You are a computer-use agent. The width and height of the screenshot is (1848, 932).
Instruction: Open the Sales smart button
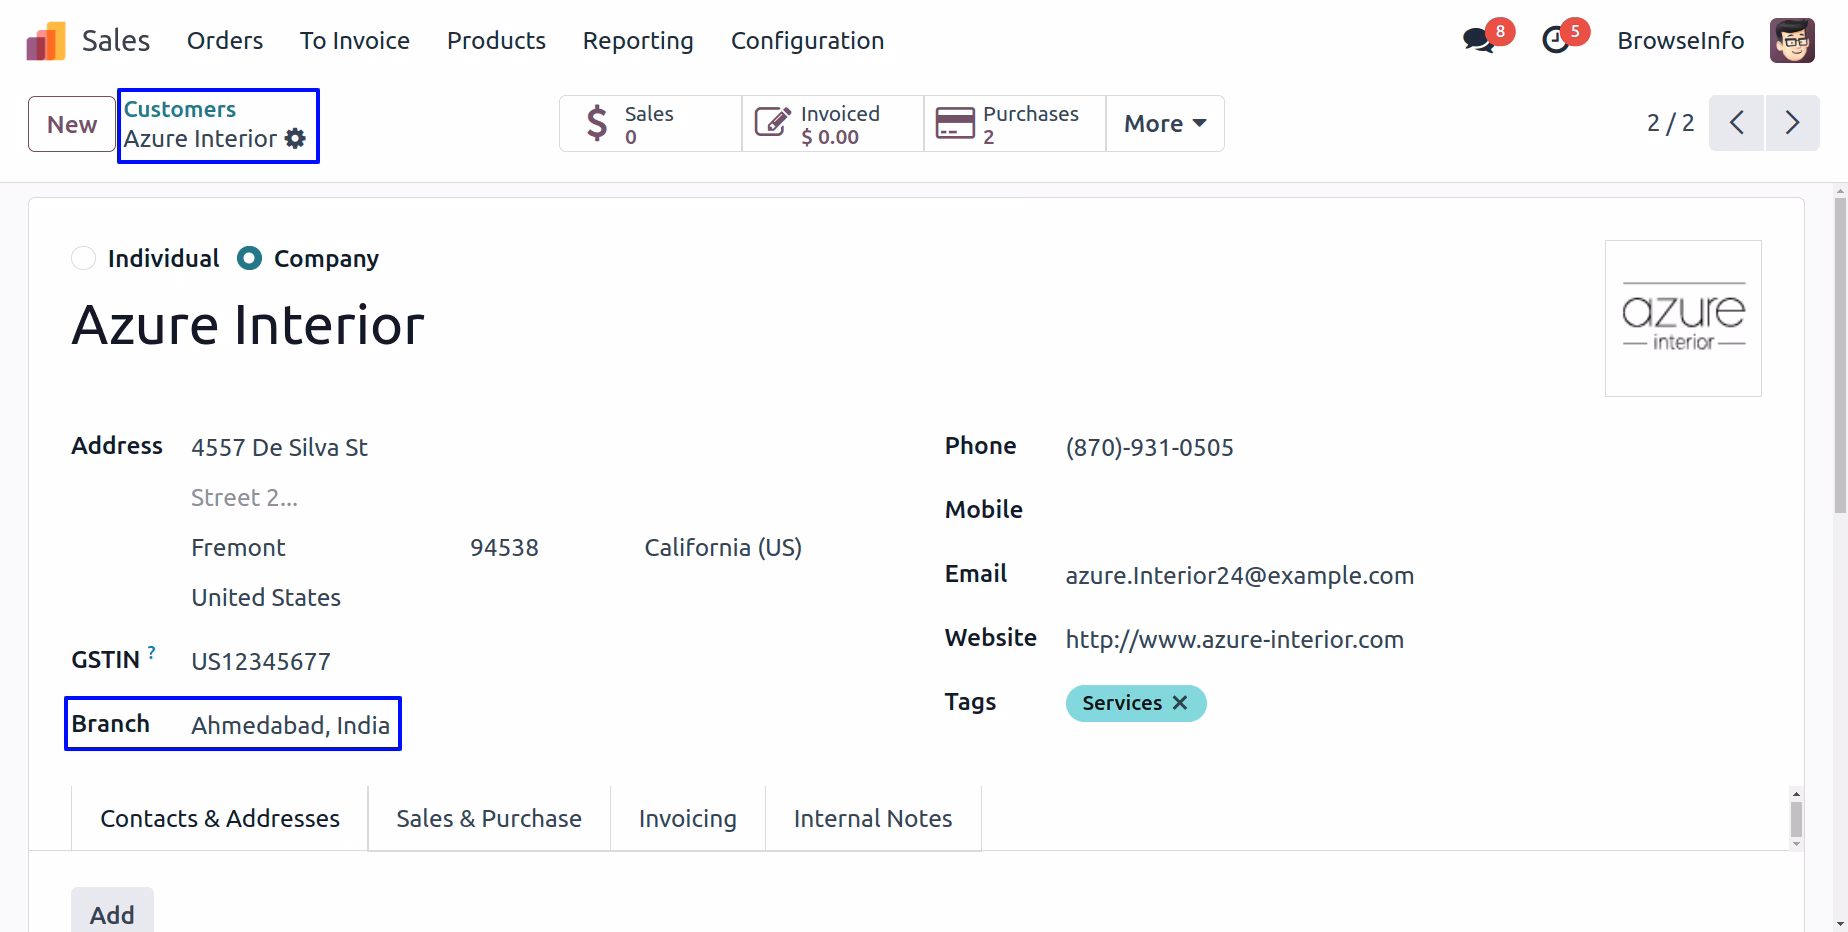pyautogui.click(x=650, y=124)
